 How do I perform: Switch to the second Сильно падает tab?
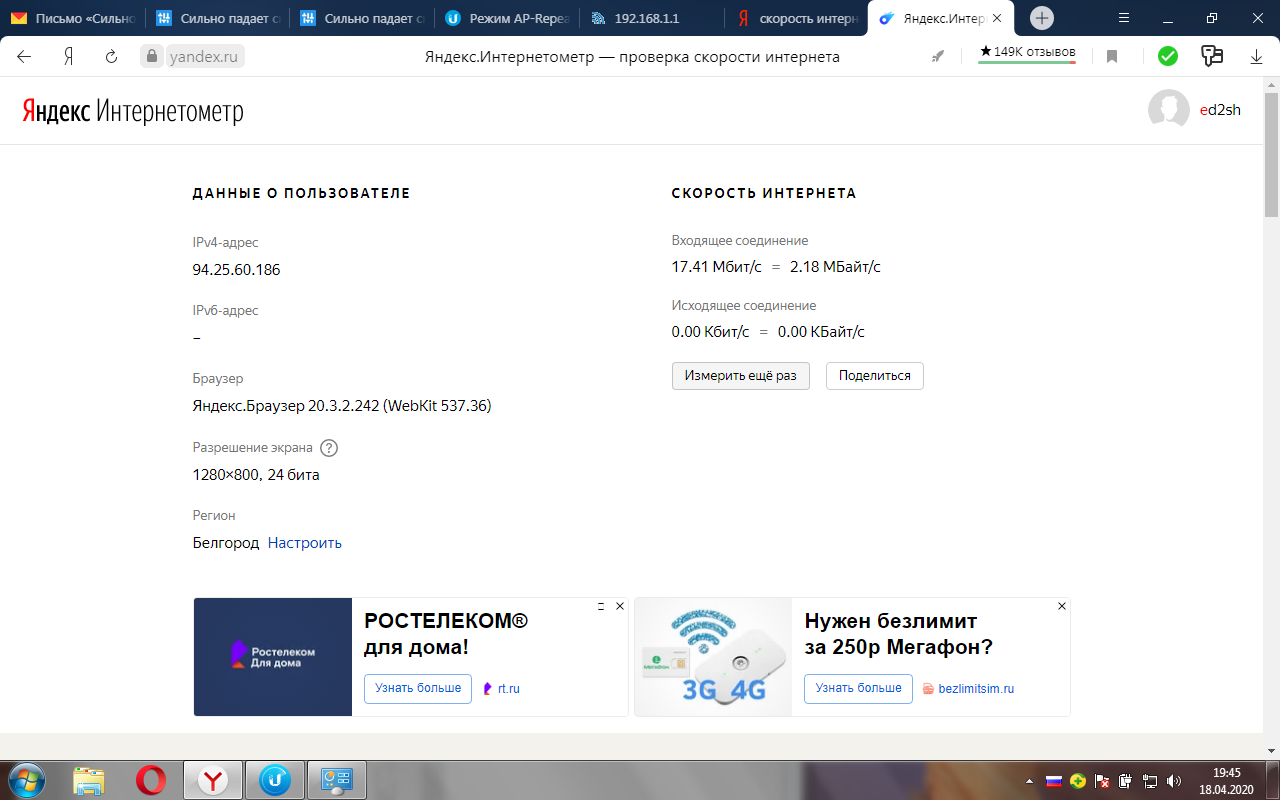363,18
